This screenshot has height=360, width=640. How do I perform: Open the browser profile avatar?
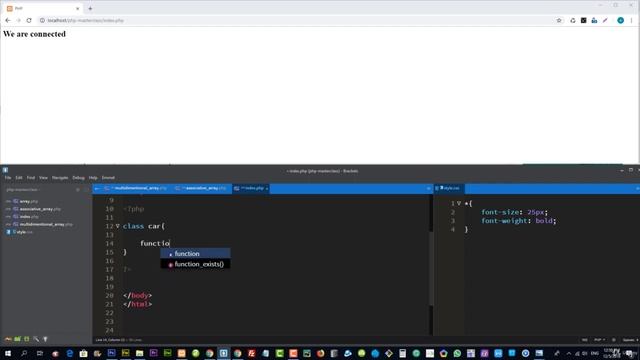click(620, 20)
